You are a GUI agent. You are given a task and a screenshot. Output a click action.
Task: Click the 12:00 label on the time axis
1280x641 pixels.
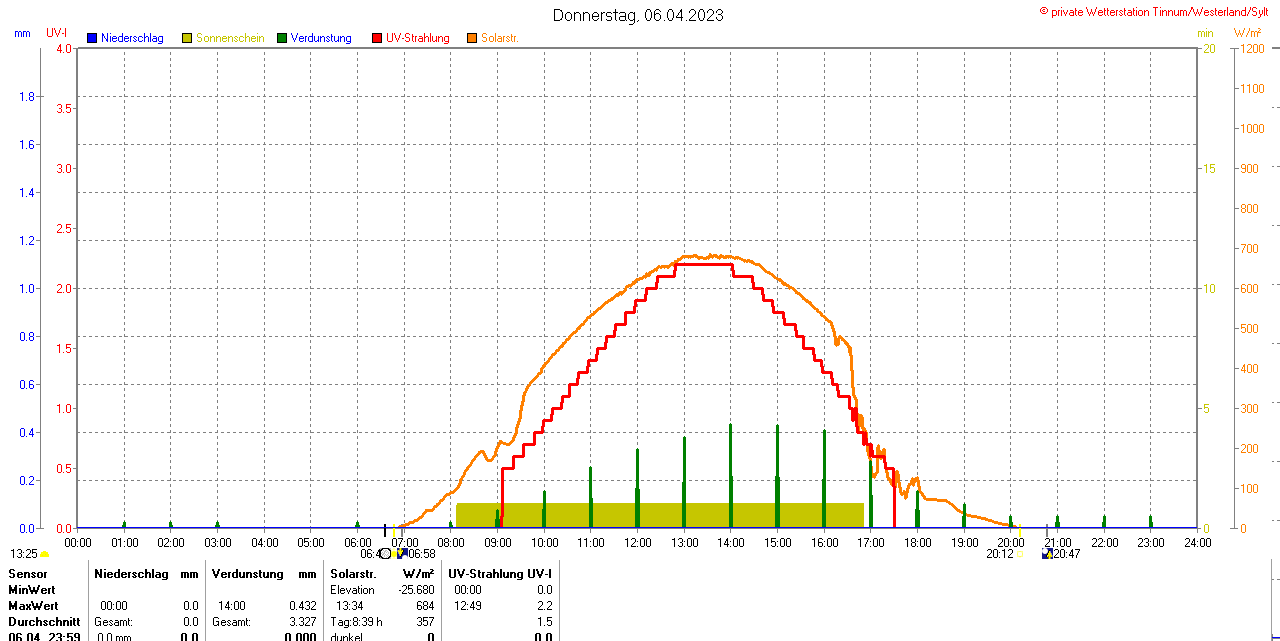[x=638, y=542]
